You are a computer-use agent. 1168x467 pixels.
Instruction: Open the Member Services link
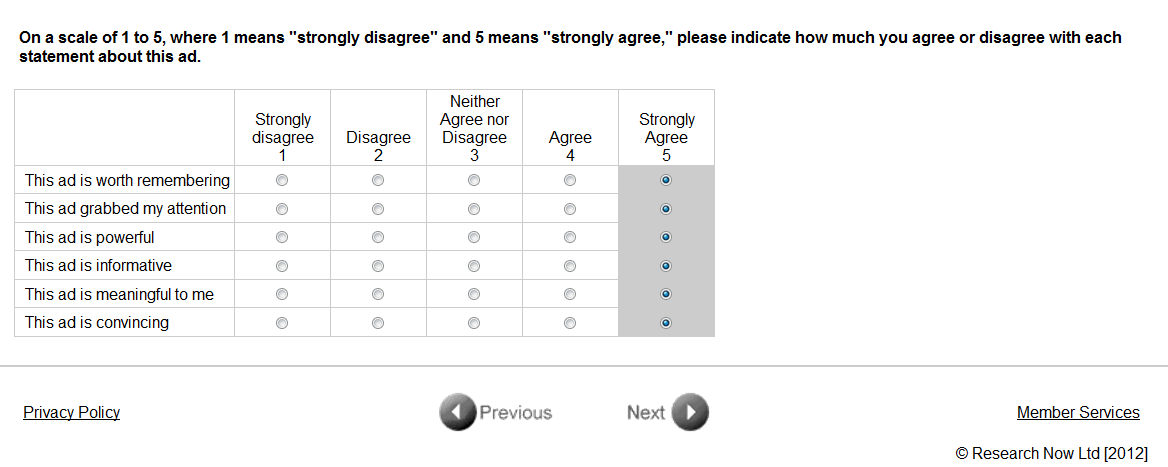(x=1078, y=413)
